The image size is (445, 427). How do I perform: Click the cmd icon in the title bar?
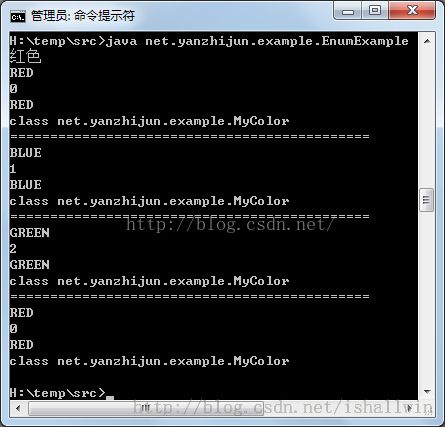(x=17, y=16)
